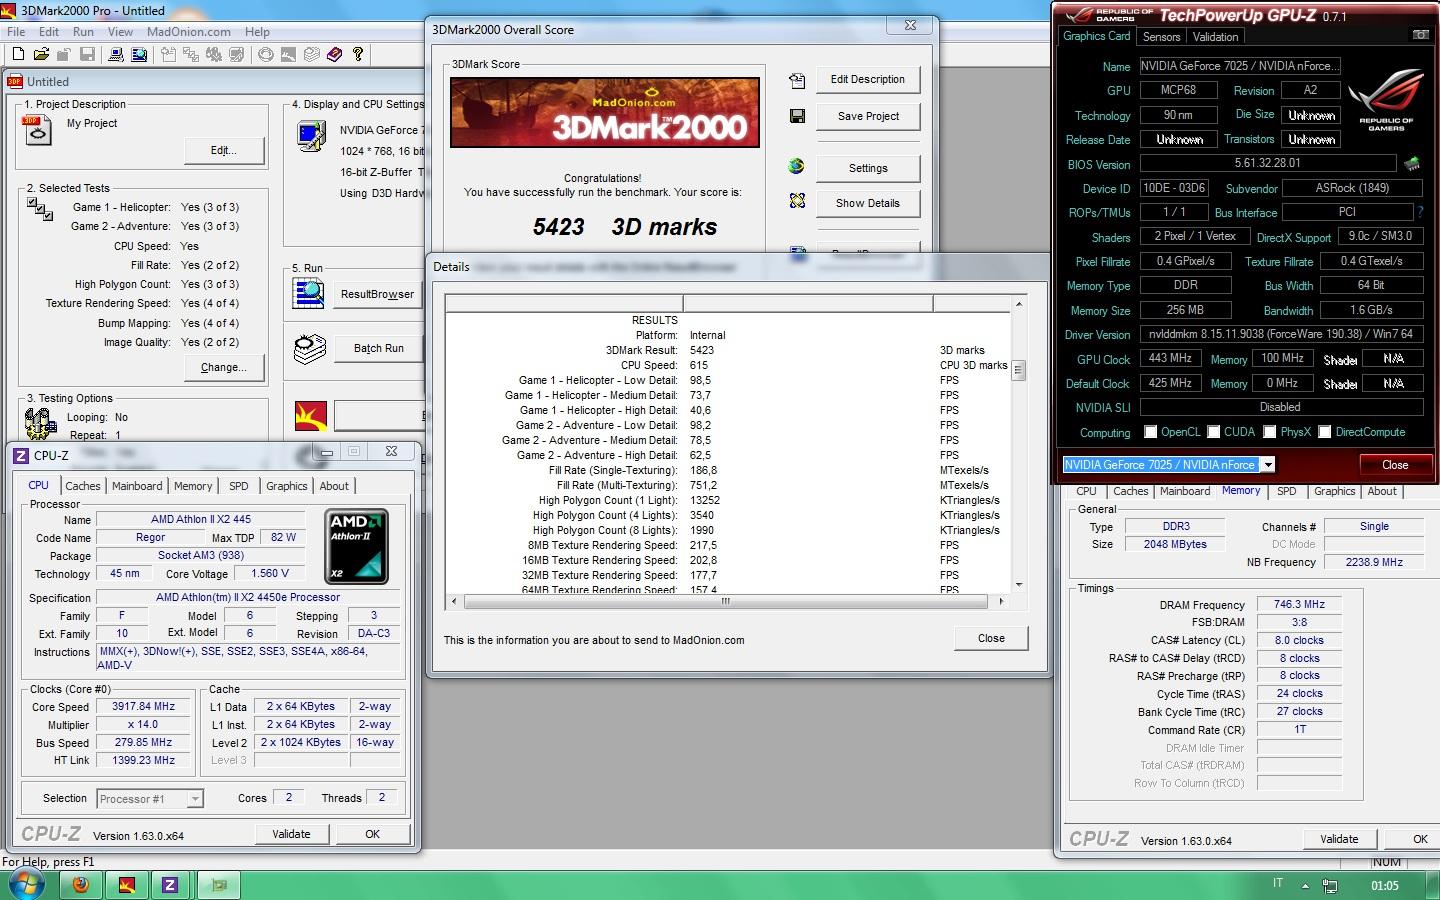The width and height of the screenshot is (1440, 900).
Task: Click the red Close button in GPU-Z
Action: 1395,465
